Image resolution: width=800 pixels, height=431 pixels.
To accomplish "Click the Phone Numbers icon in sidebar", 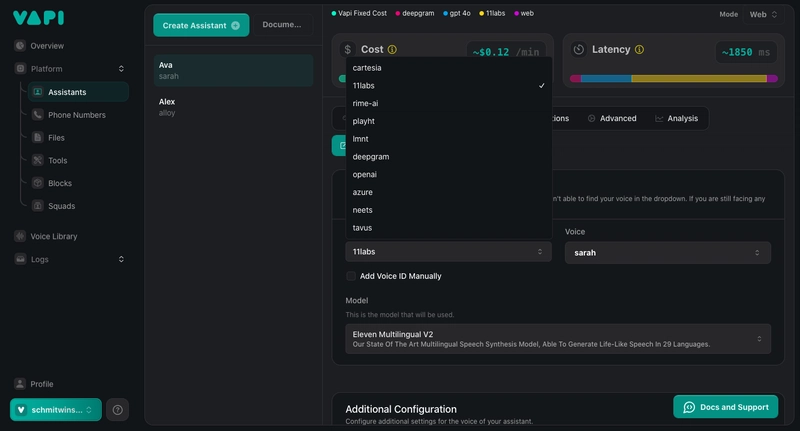I will pos(38,115).
